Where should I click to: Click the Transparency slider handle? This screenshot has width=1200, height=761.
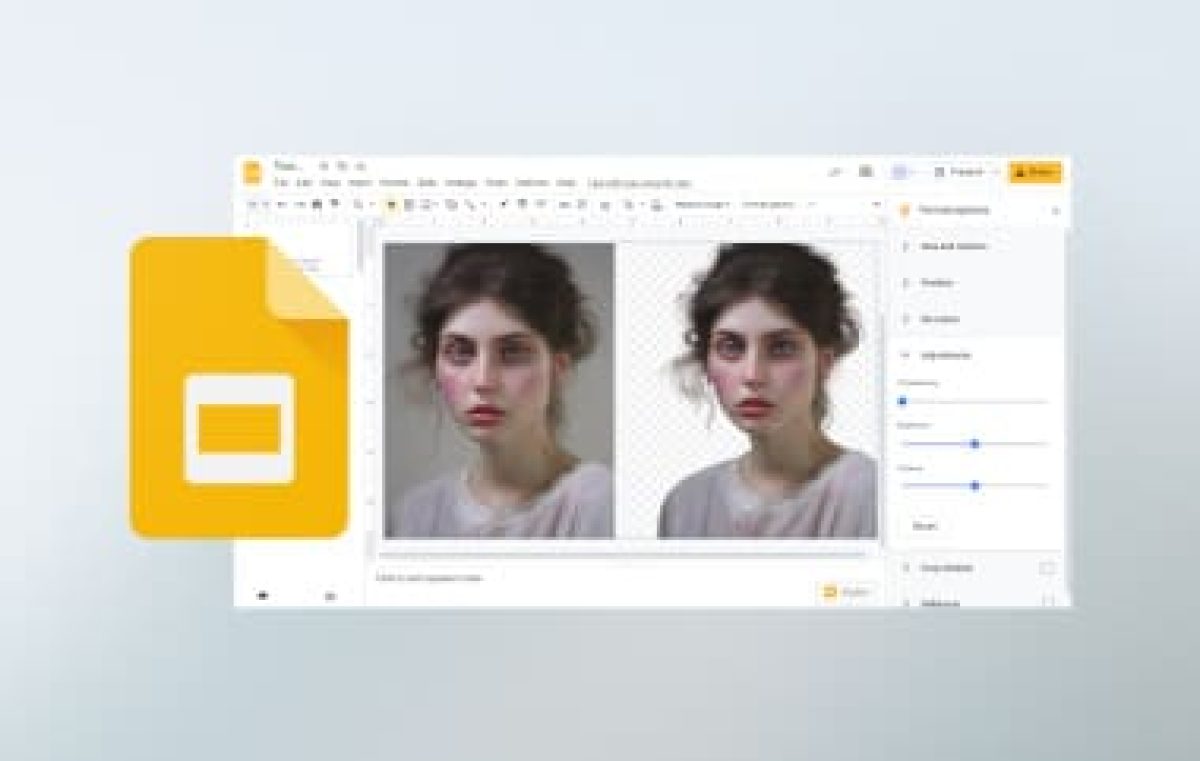[x=902, y=401]
